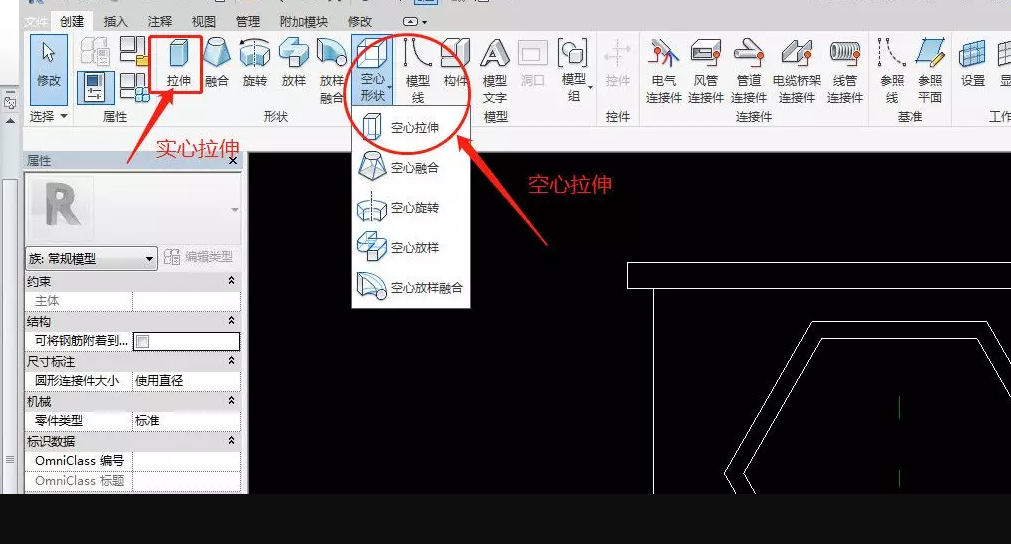Screen dimensions: 1011x544
Task: Choose the 融合 blend tool
Action: (x=217, y=64)
